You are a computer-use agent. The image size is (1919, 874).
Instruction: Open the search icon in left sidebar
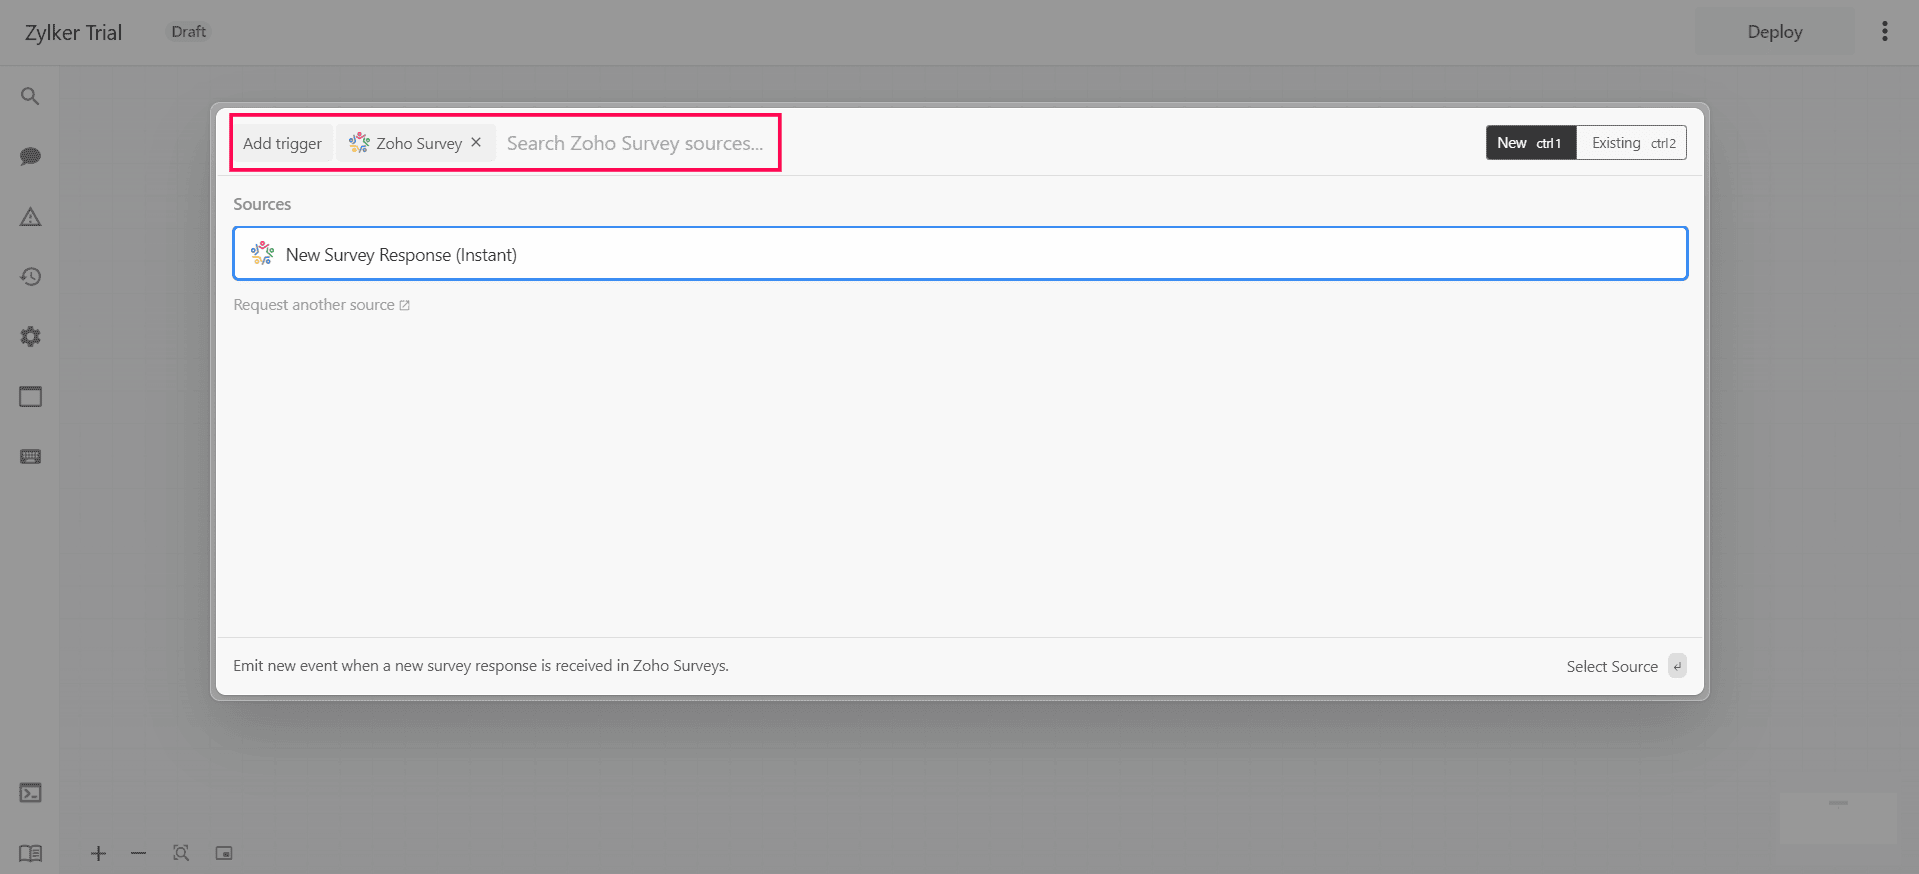[x=30, y=96]
